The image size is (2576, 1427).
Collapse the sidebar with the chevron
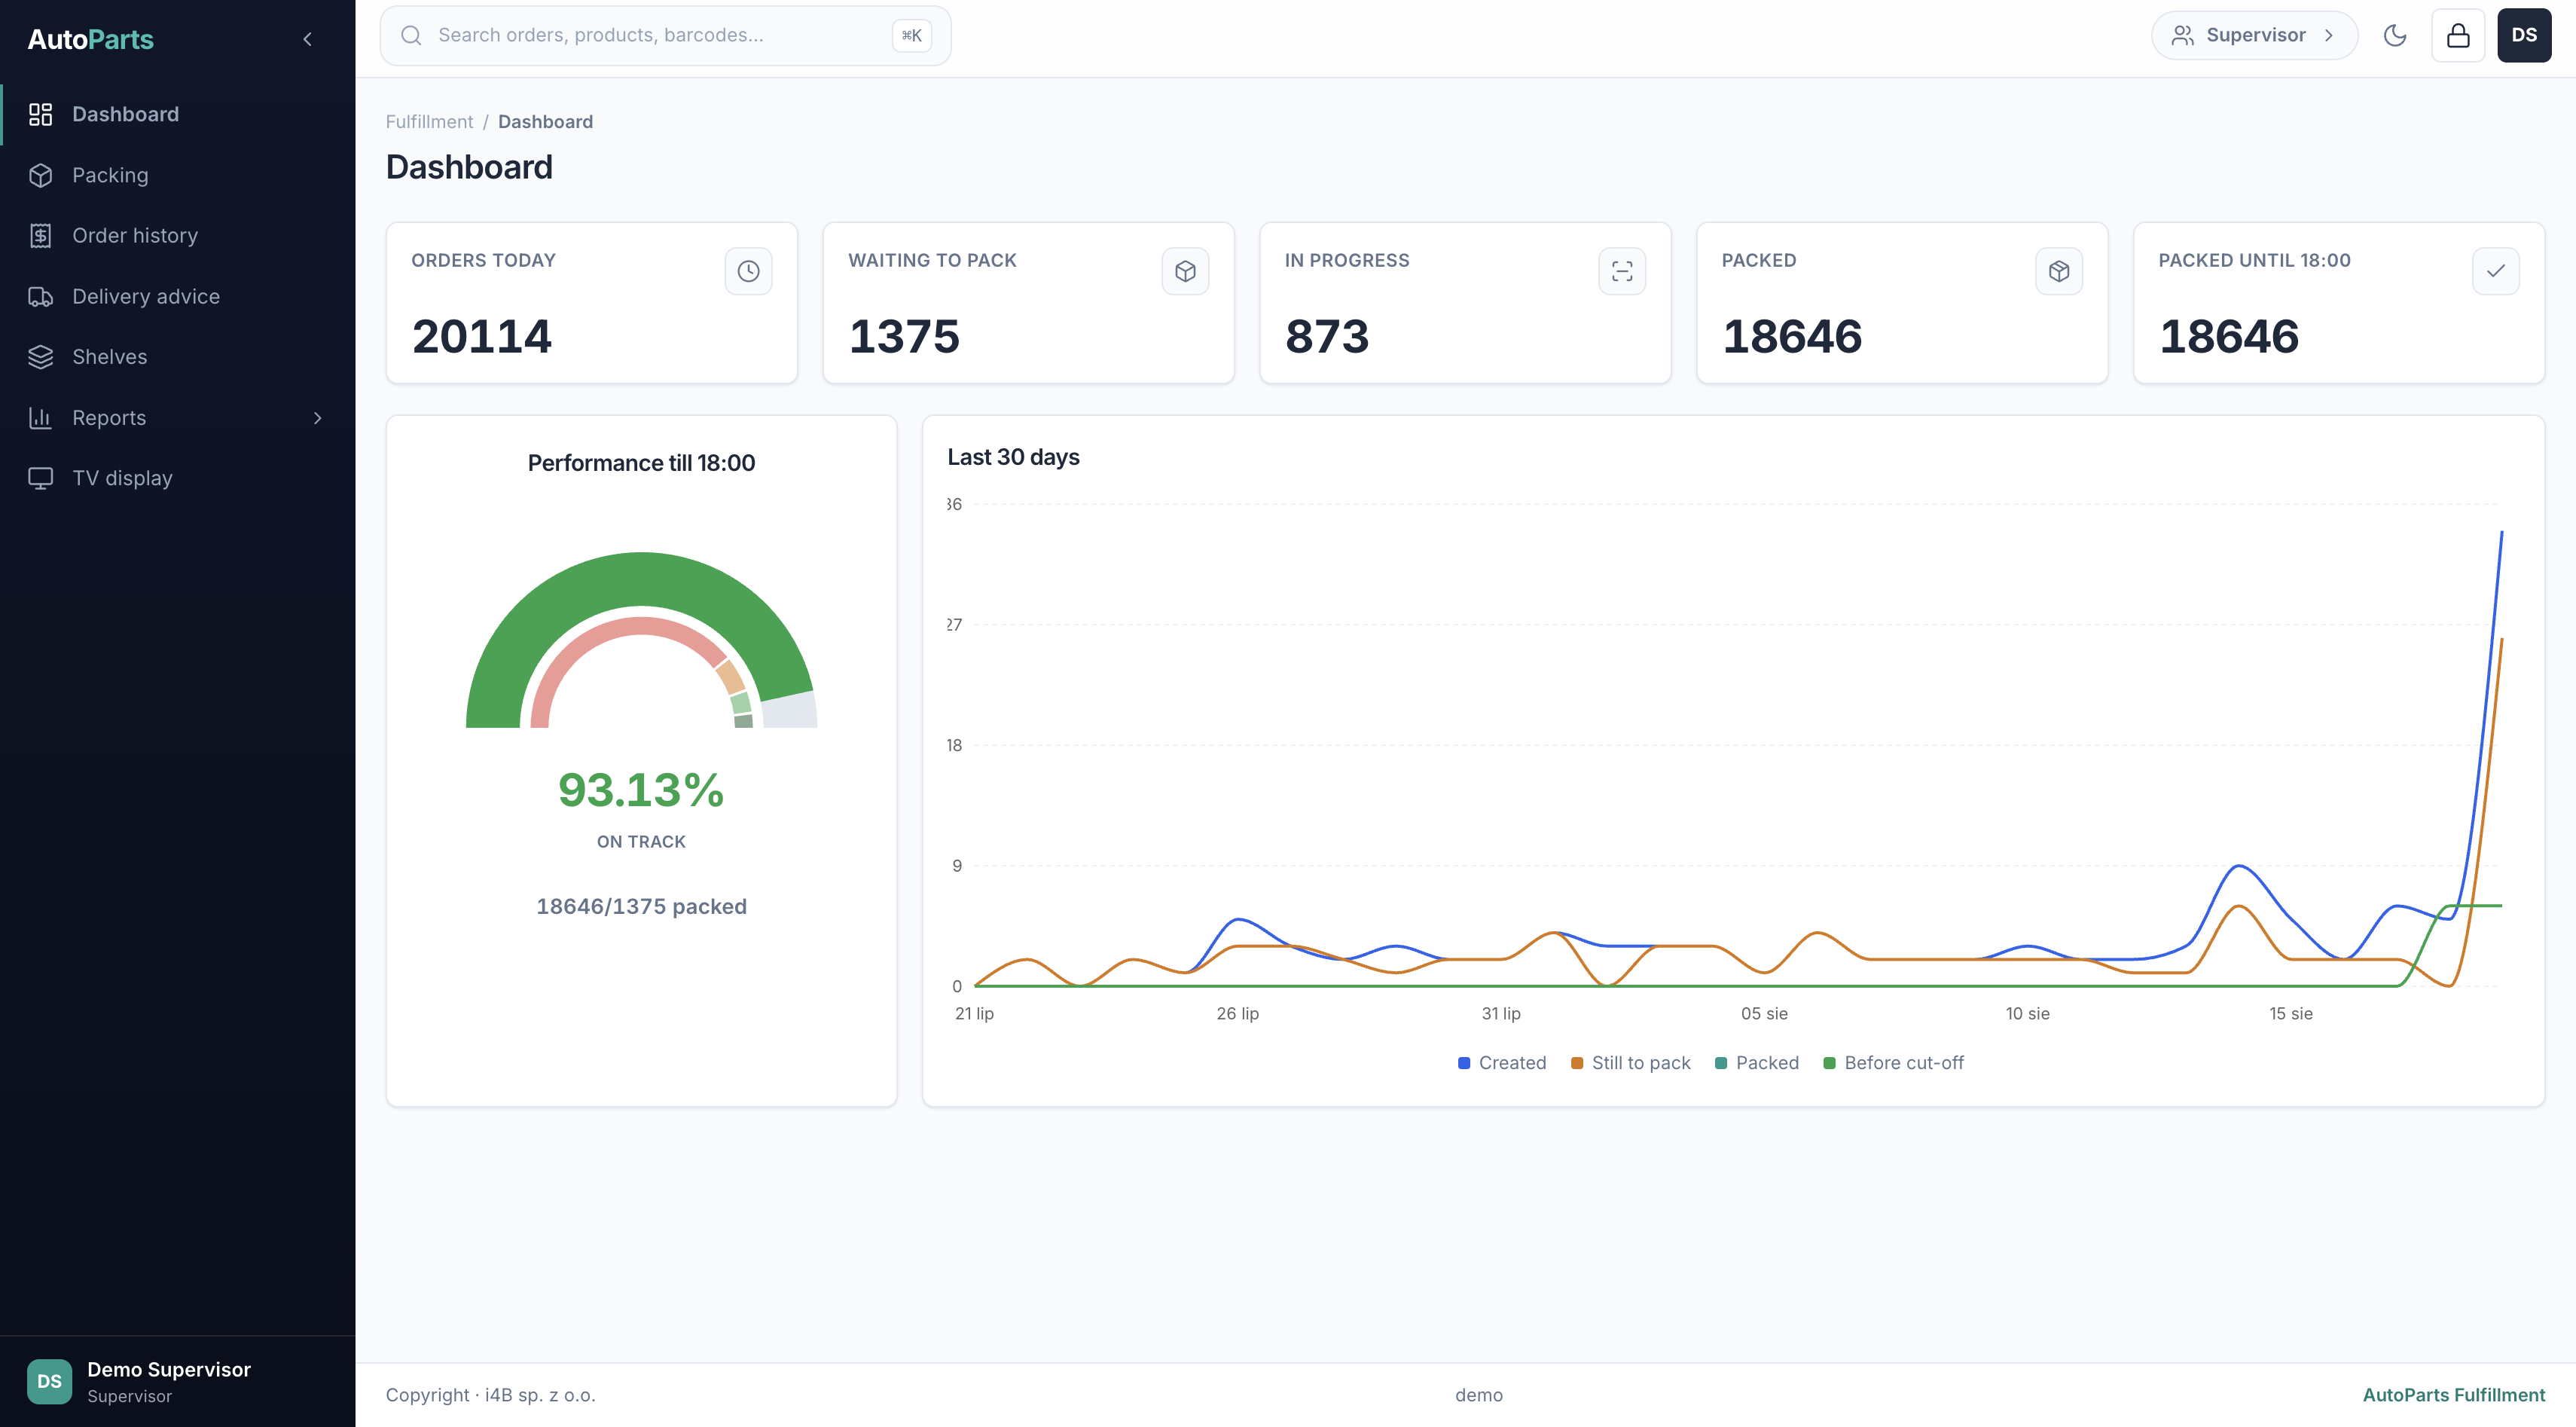(x=307, y=39)
